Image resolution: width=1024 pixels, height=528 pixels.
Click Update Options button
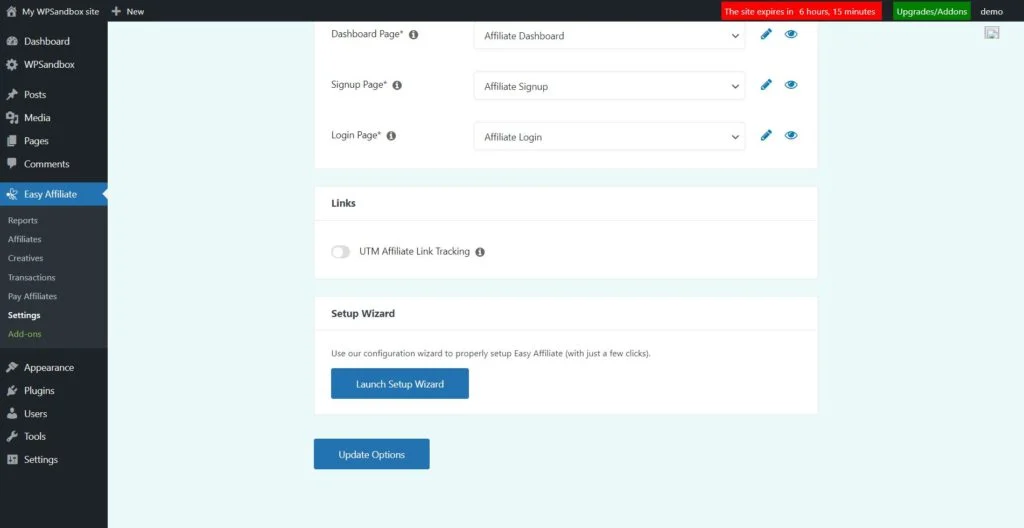click(372, 454)
